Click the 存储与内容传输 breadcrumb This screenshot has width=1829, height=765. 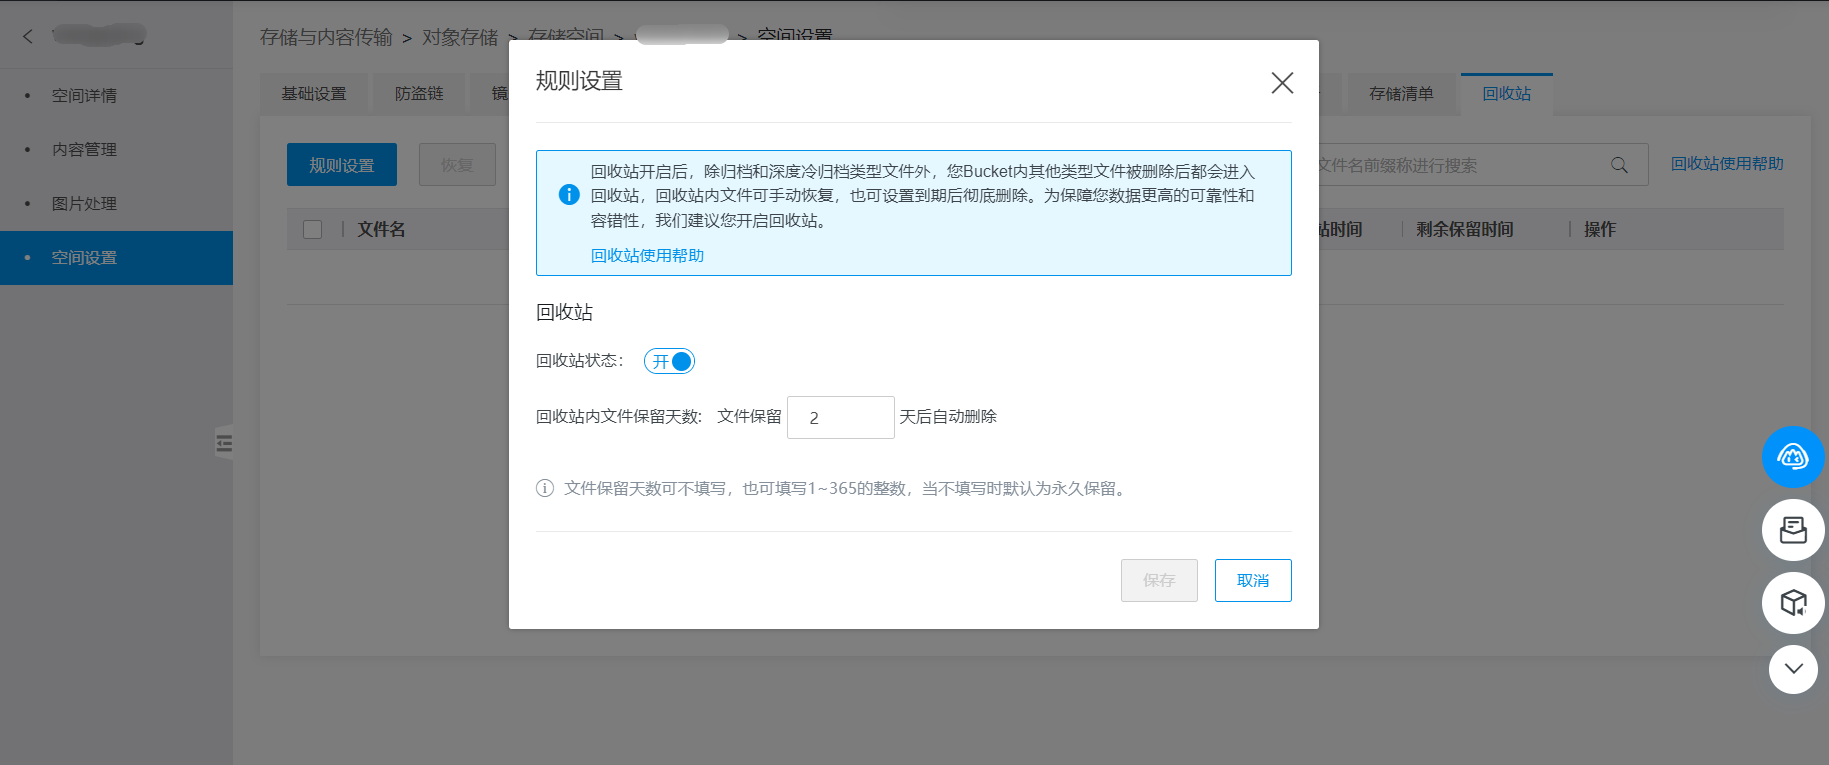coord(326,37)
